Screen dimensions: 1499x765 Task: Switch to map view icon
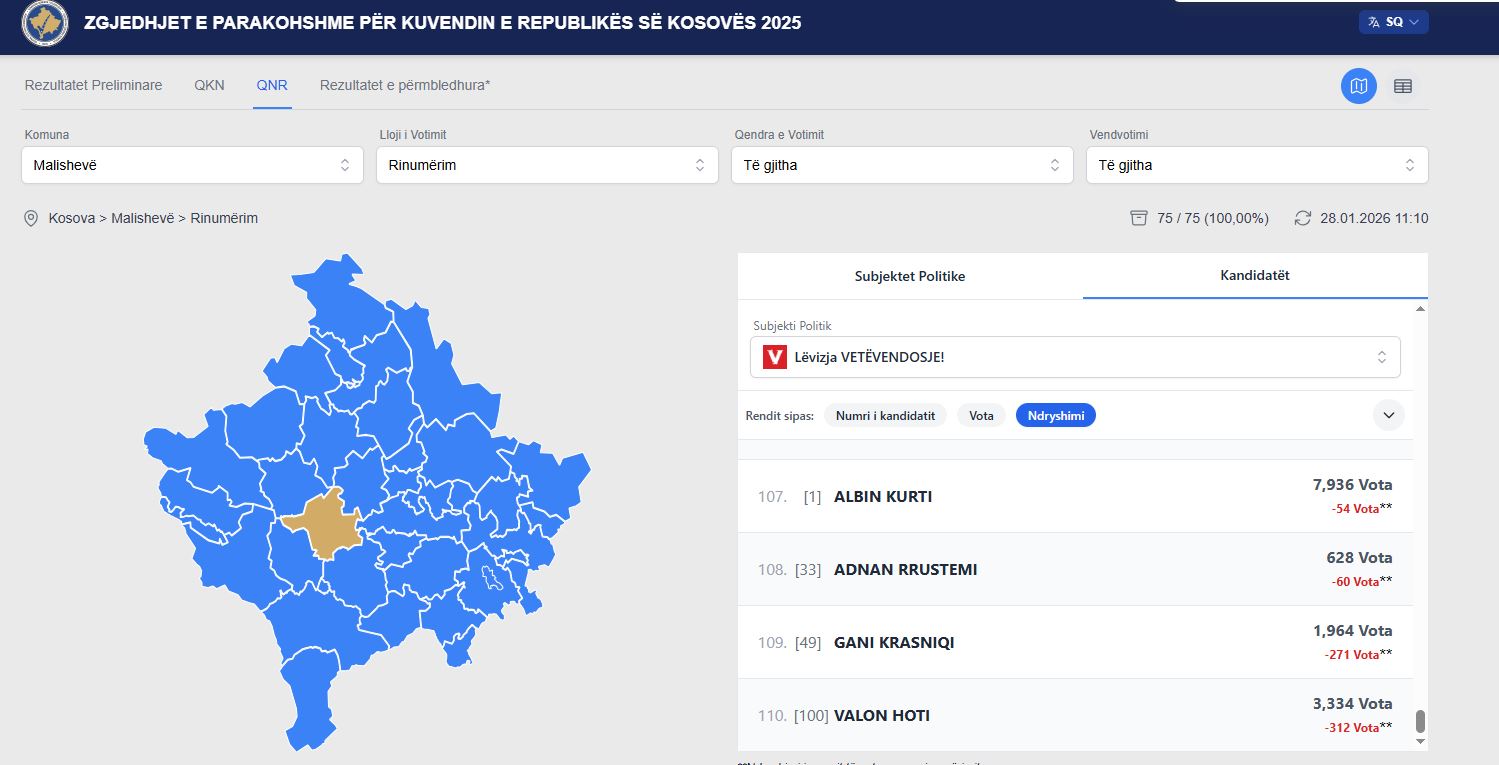click(1358, 86)
